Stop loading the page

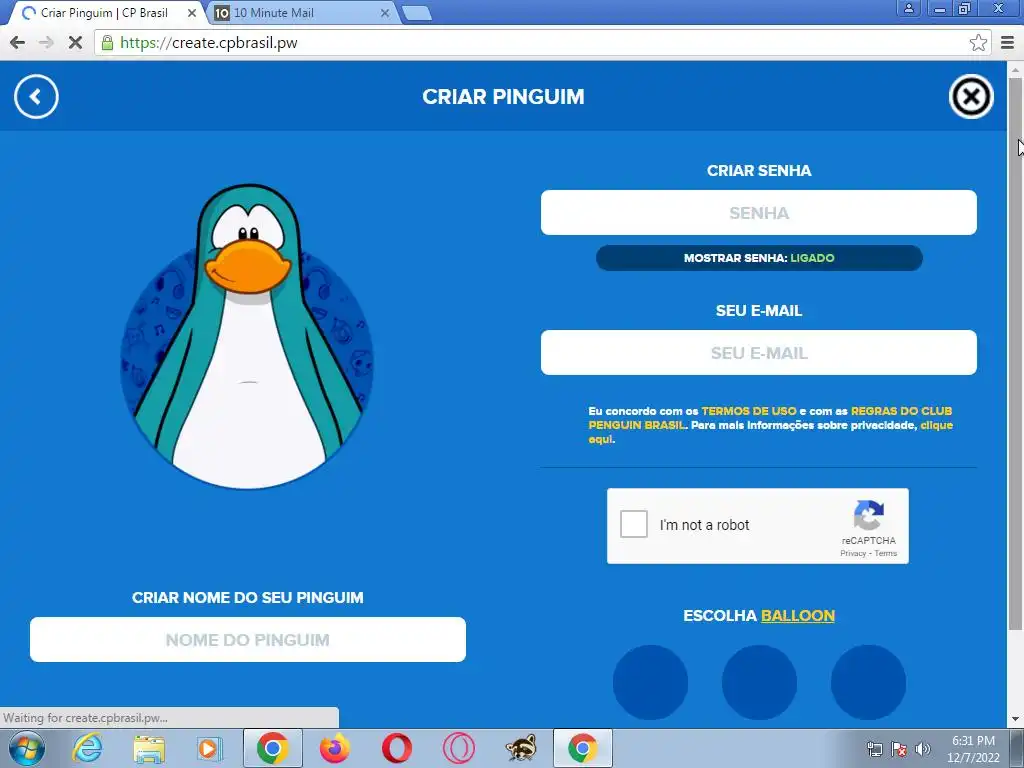(75, 43)
